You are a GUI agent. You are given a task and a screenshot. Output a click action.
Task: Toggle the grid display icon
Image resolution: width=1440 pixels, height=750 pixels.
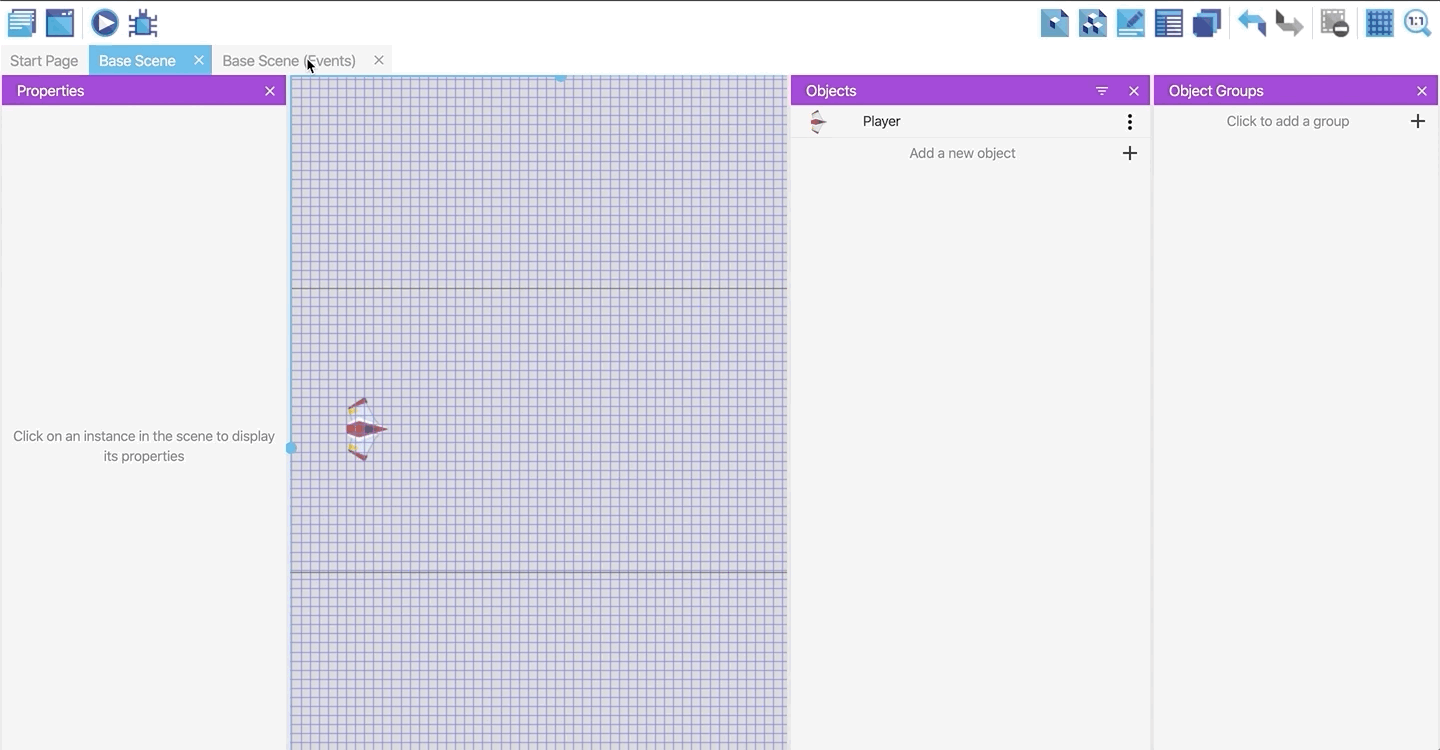coord(1379,22)
